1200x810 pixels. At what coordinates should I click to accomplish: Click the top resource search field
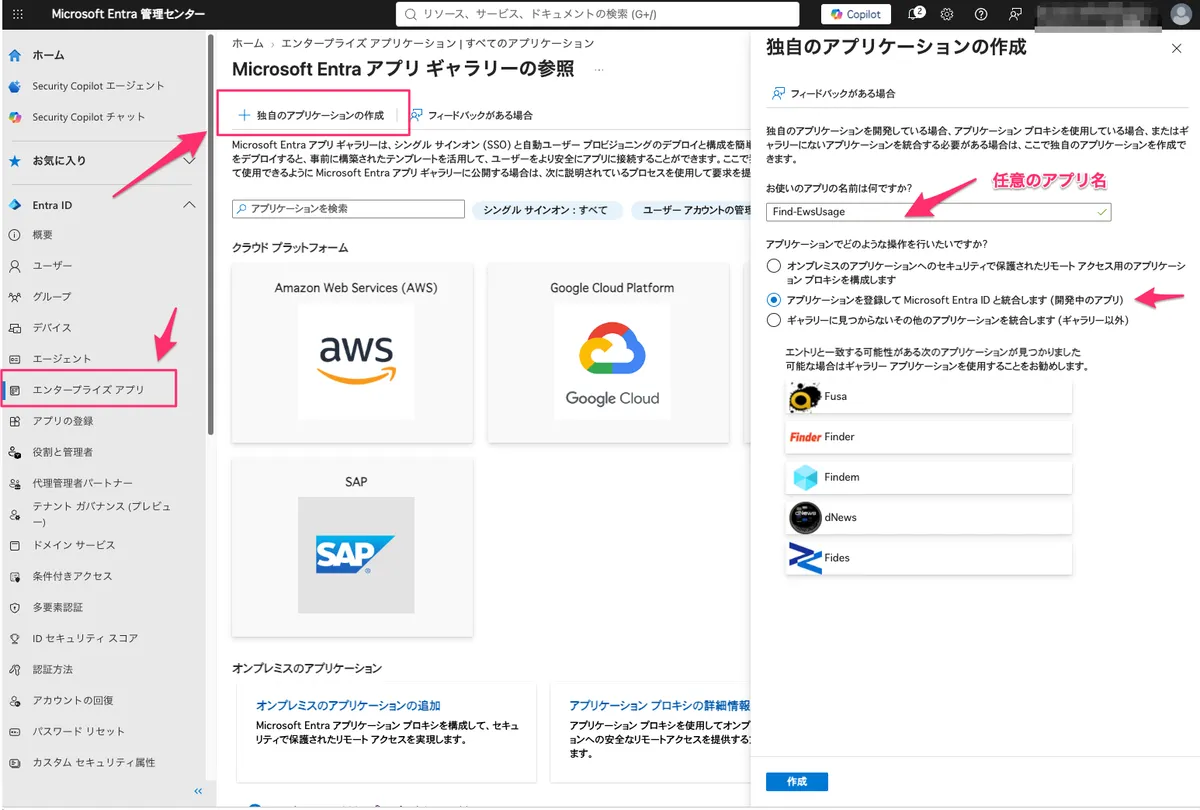(598, 14)
